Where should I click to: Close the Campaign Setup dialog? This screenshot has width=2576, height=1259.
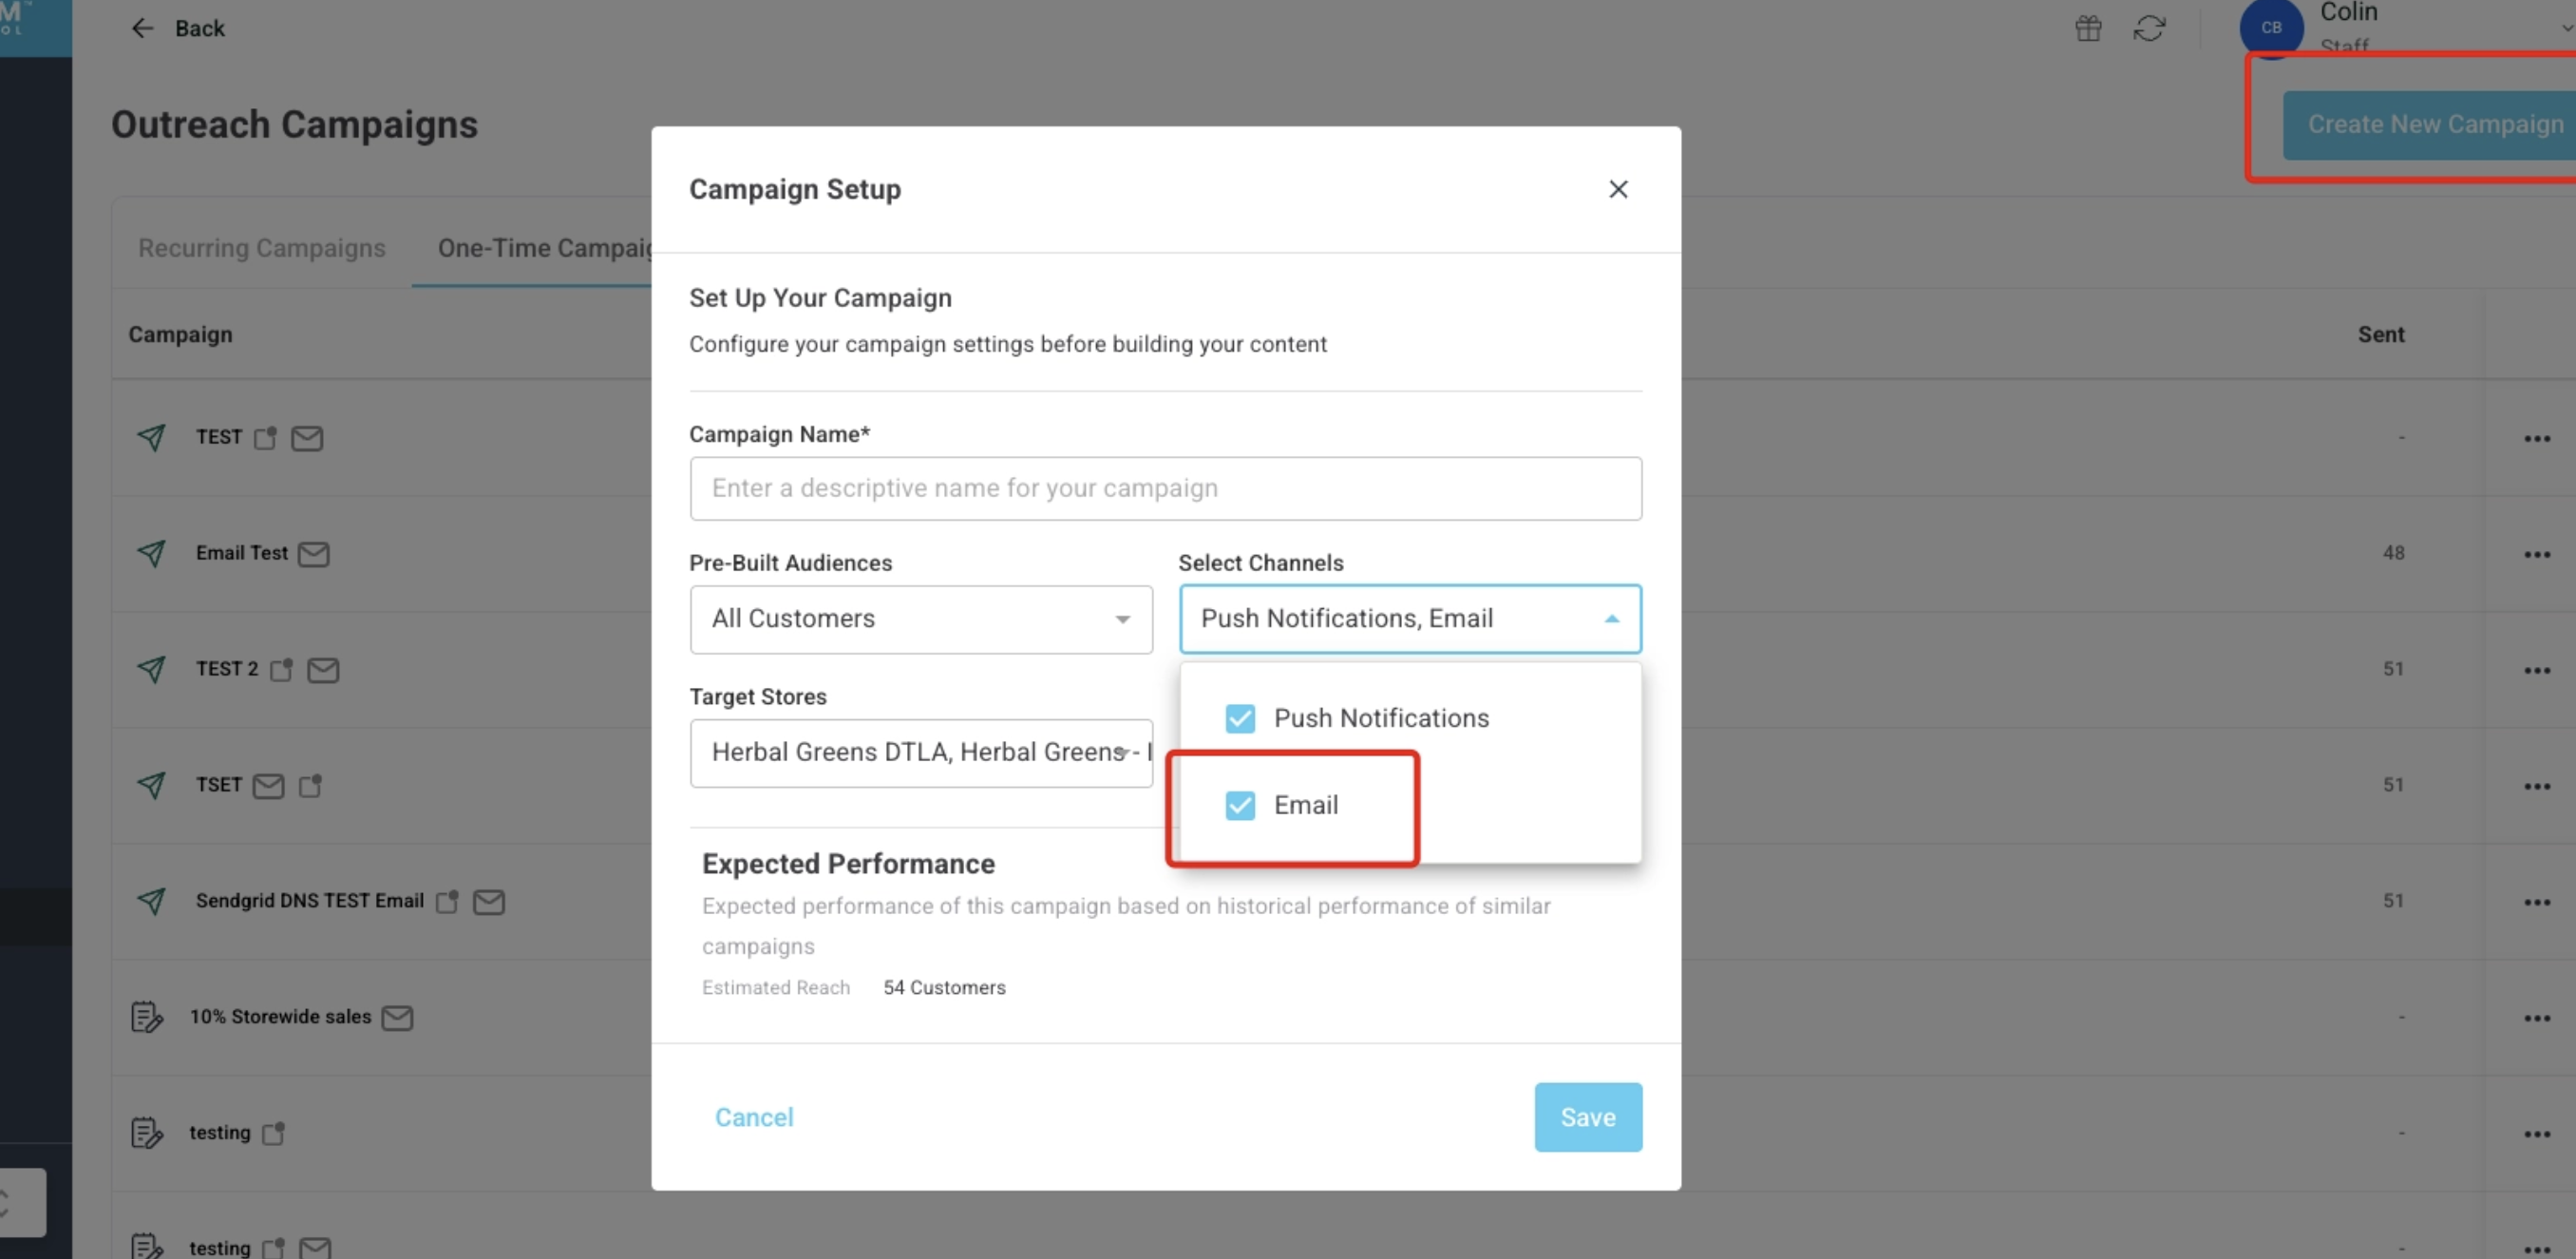[x=1618, y=189]
